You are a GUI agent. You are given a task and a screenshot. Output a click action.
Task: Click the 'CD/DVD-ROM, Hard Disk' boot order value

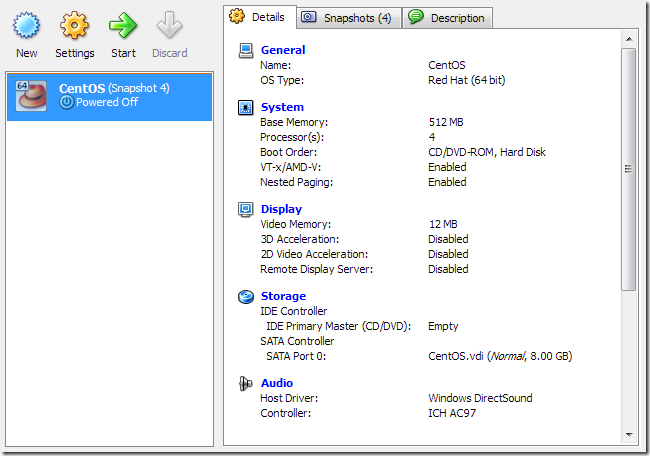tap(487, 152)
